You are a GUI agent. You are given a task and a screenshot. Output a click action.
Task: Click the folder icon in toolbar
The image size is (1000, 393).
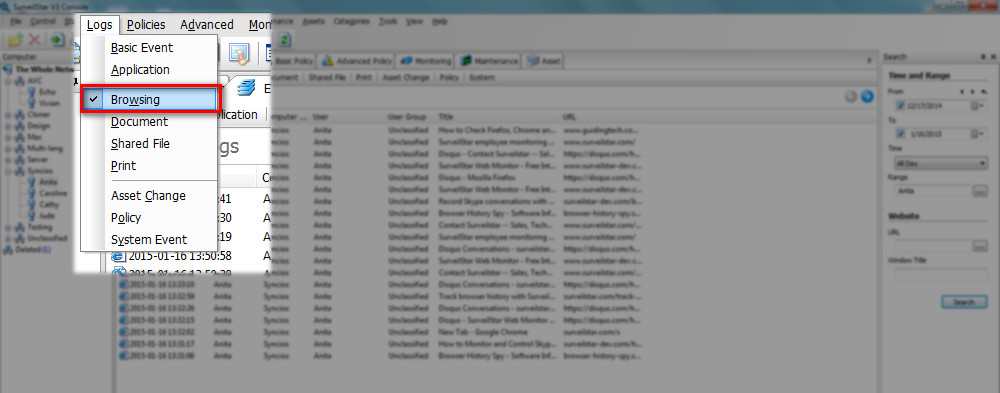coord(16,40)
